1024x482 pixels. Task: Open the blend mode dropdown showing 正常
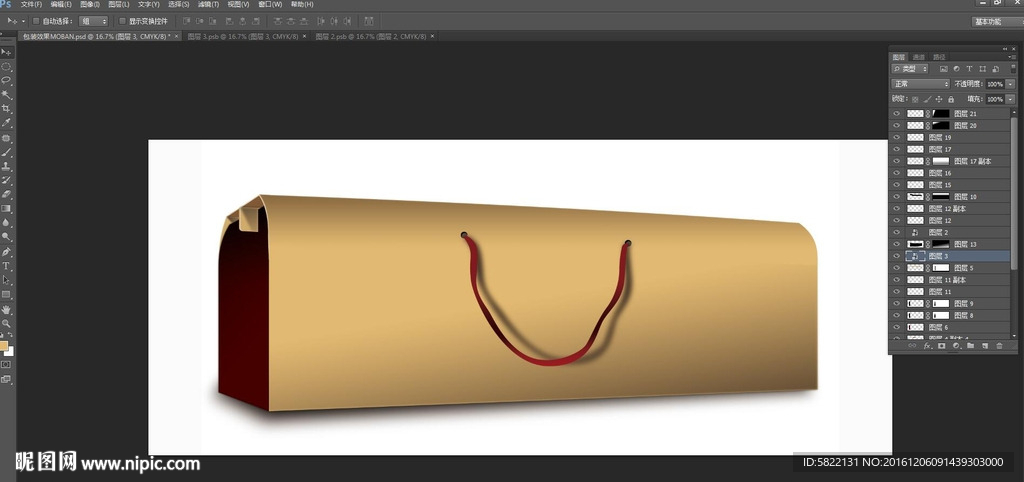tap(920, 84)
